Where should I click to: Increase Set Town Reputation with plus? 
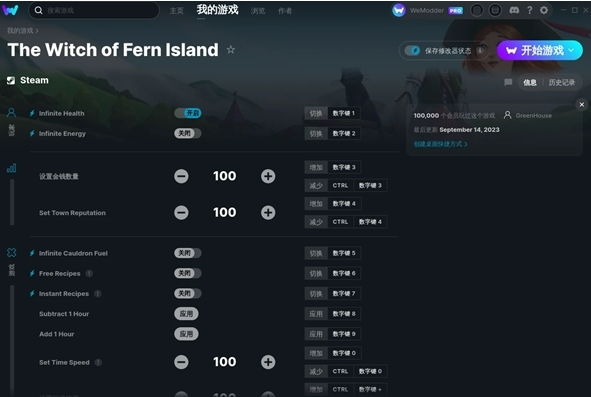tap(268, 213)
